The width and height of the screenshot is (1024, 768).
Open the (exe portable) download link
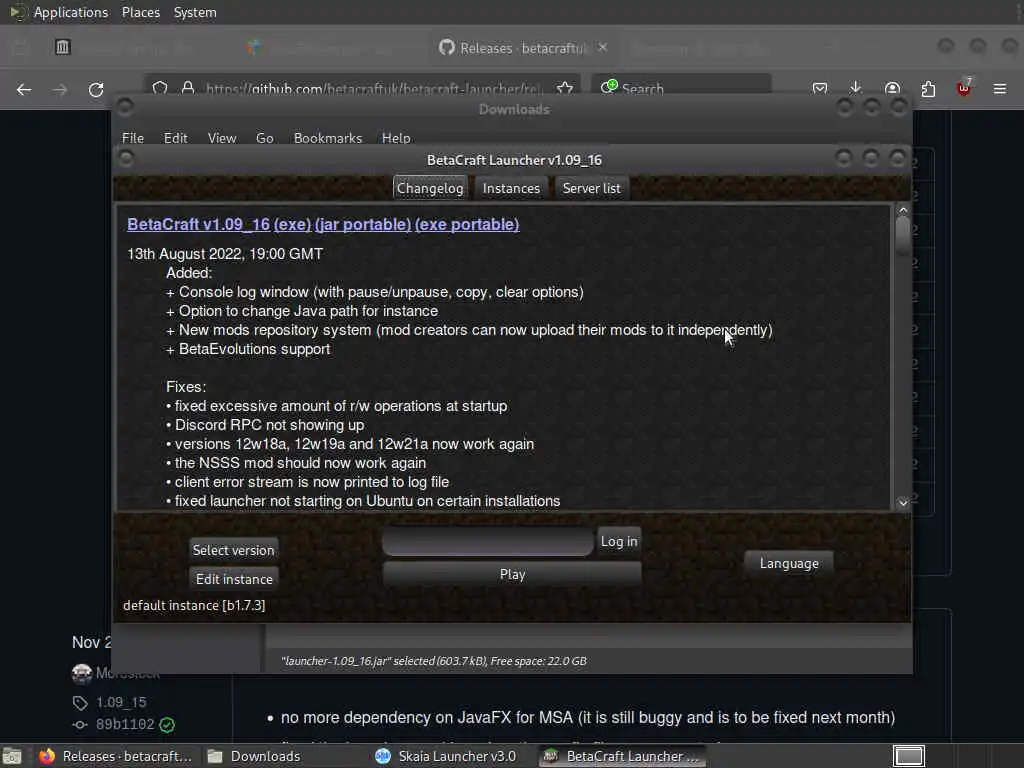(x=467, y=224)
